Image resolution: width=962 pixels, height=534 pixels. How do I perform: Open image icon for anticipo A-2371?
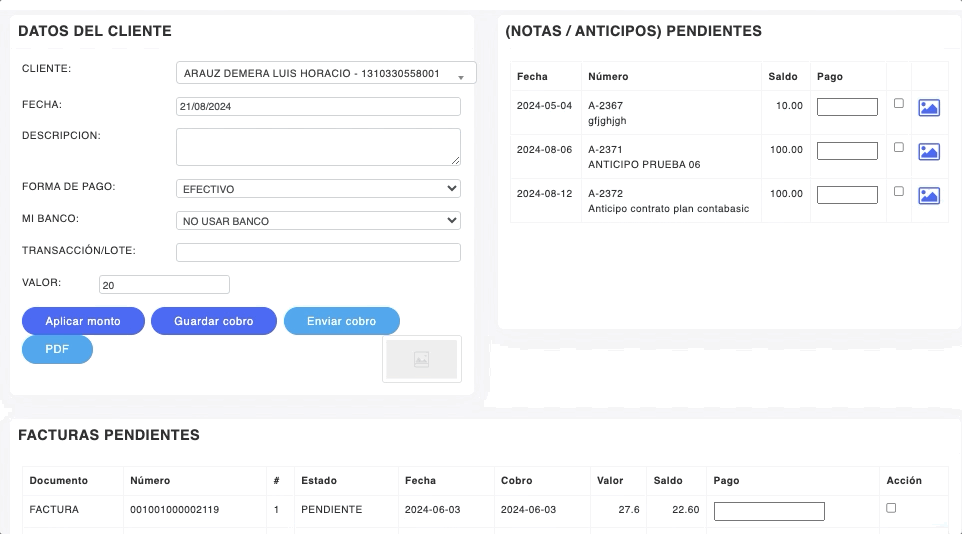point(929,152)
